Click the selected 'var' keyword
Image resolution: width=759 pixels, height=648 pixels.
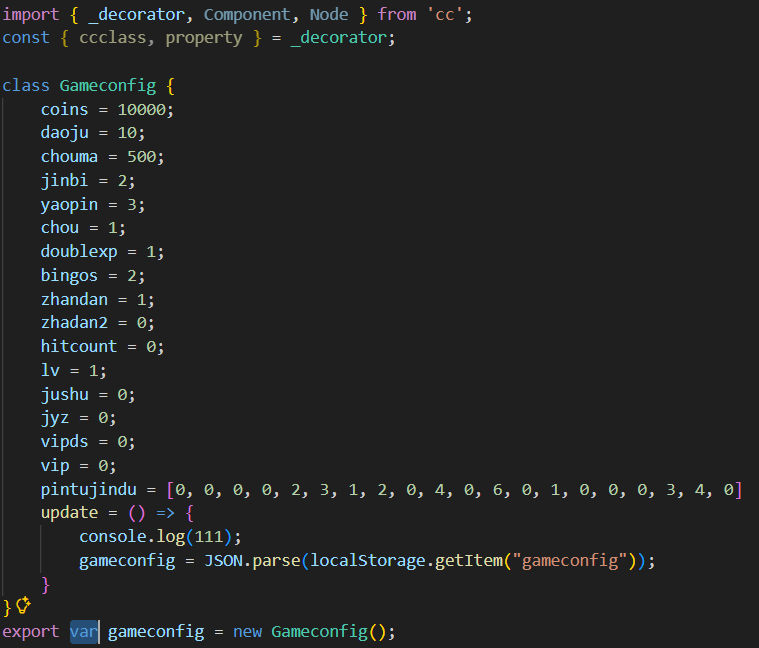84,632
